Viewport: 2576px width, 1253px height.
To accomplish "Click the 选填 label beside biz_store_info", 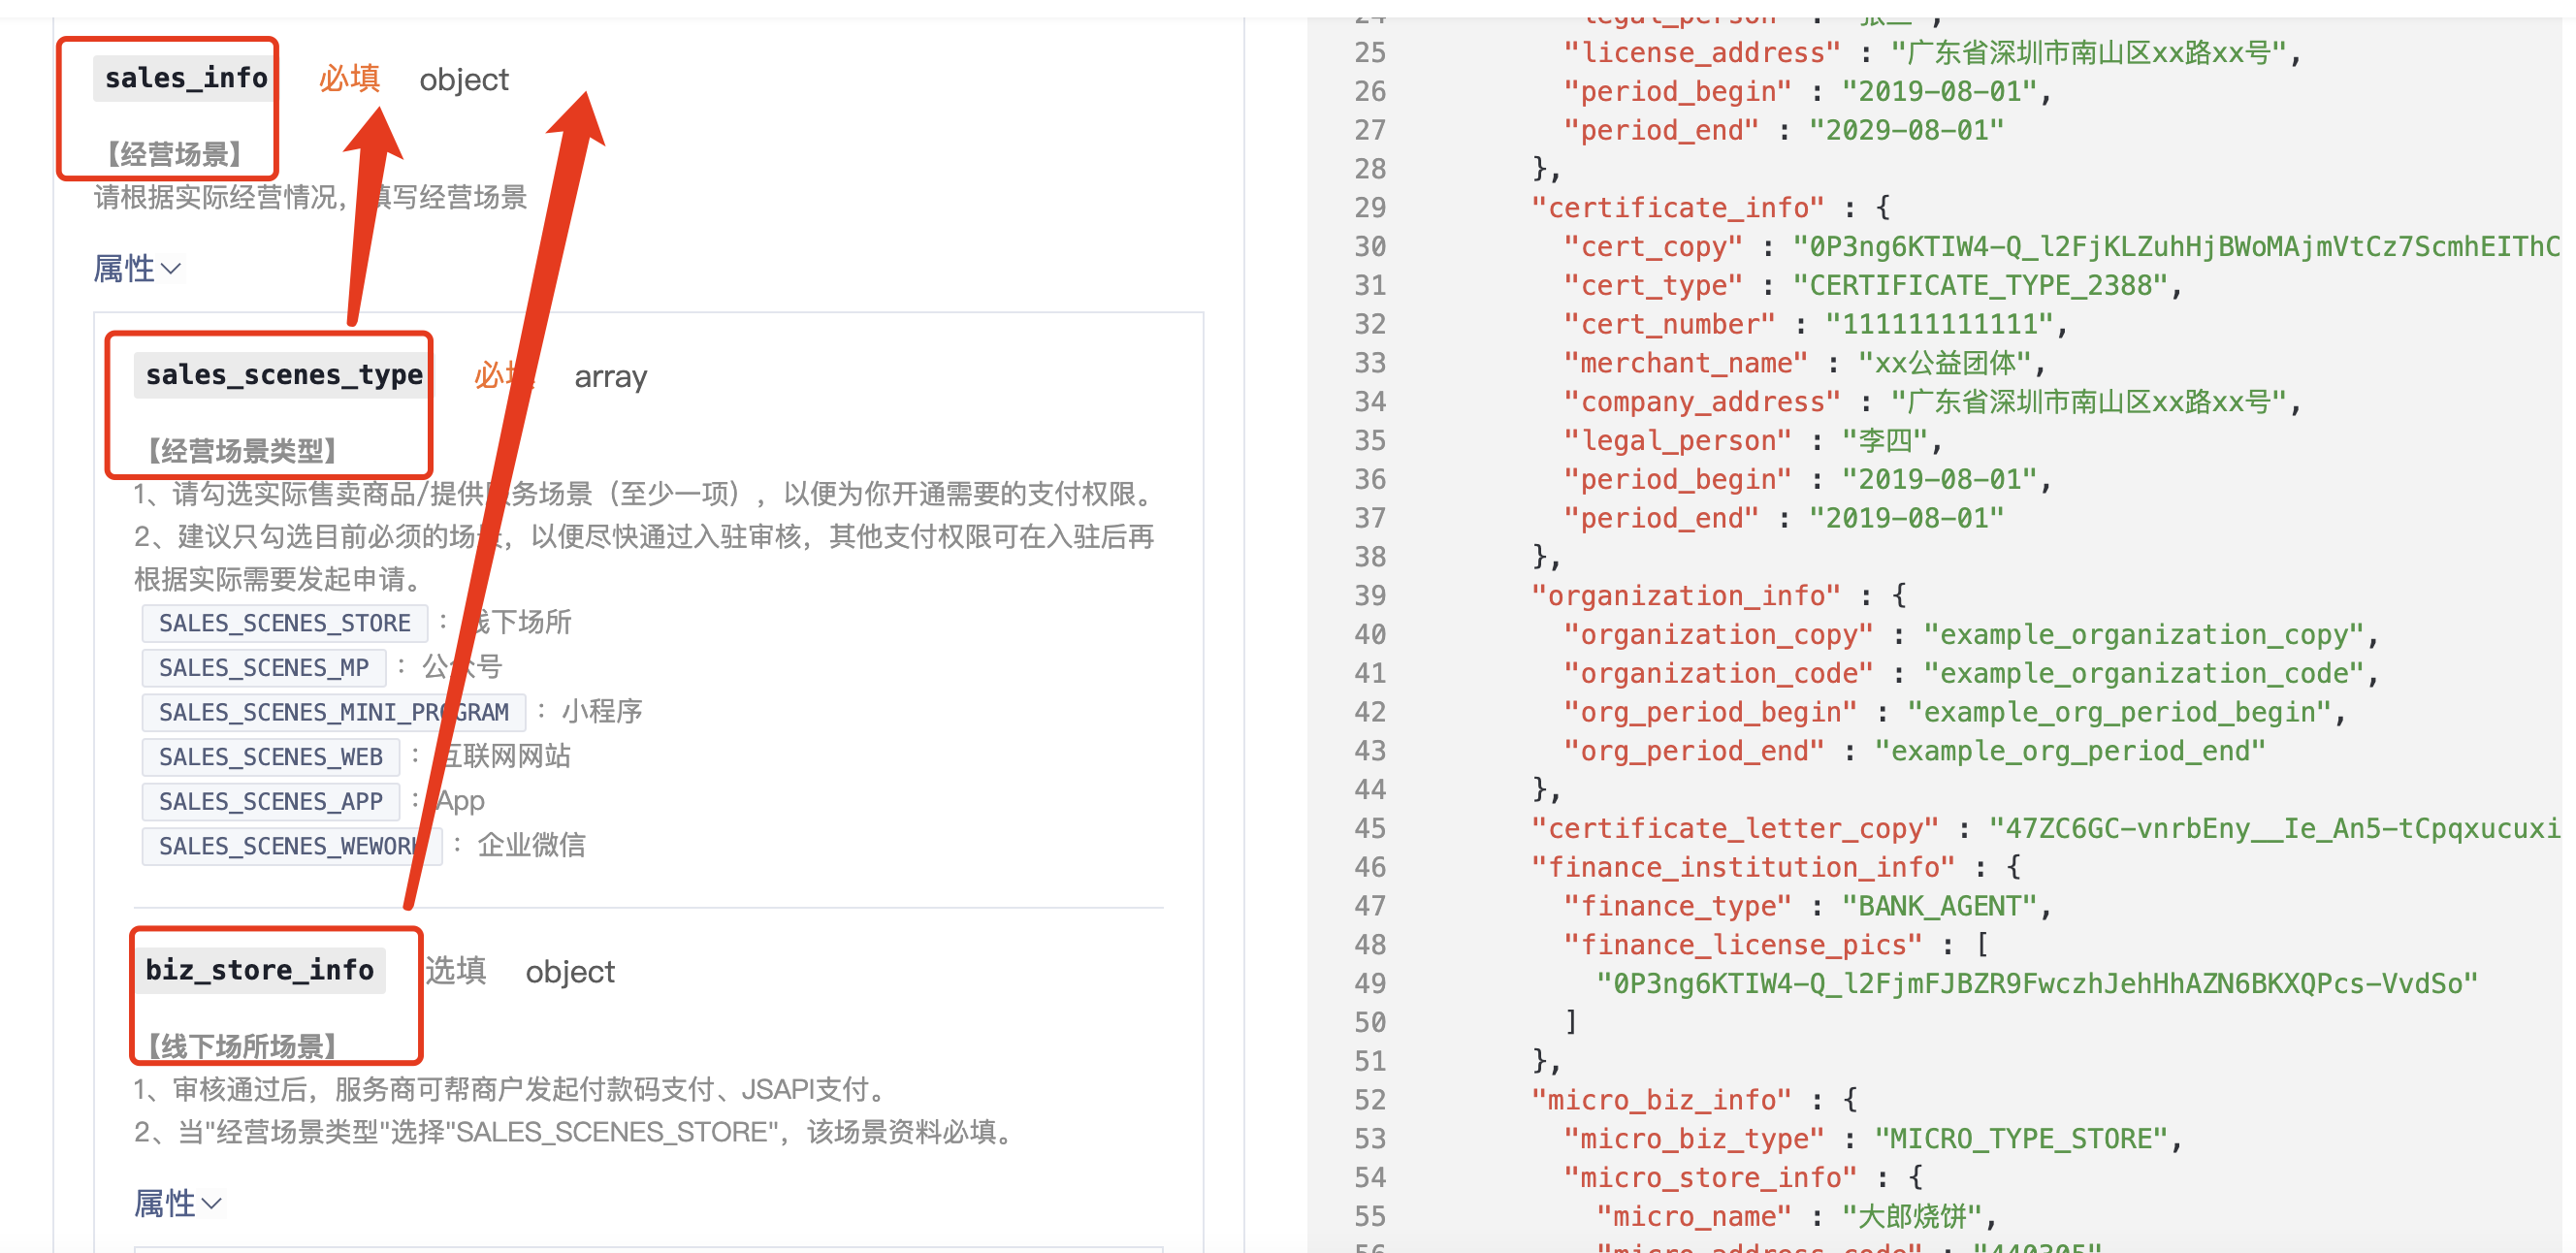I will click(456, 970).
